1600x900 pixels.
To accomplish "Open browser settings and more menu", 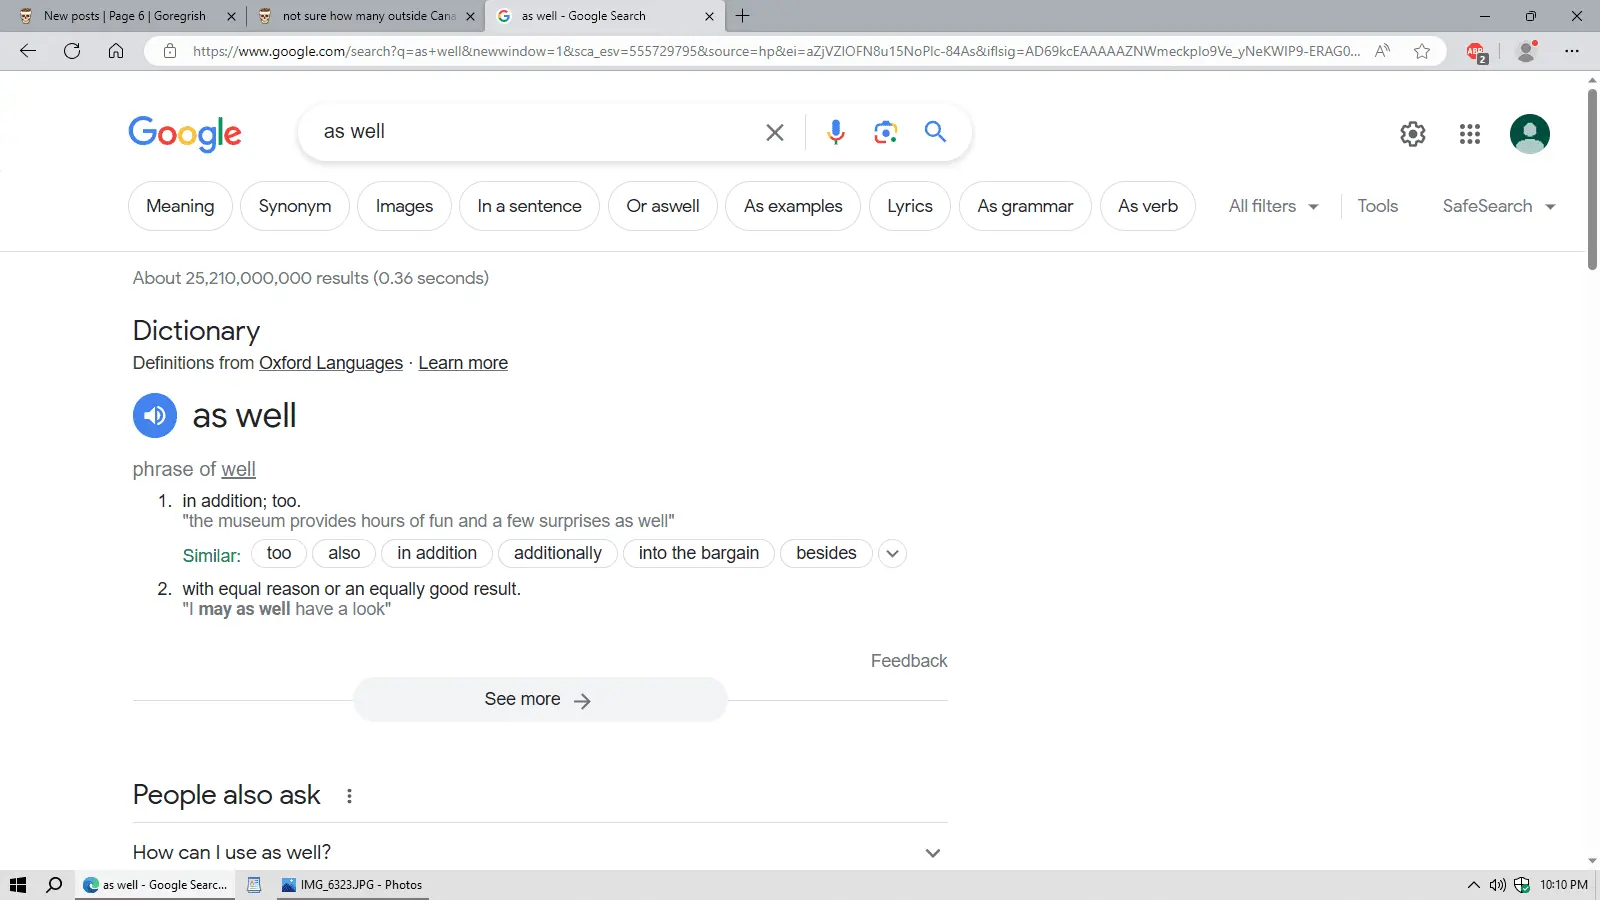I will (x=1572, y=51).
